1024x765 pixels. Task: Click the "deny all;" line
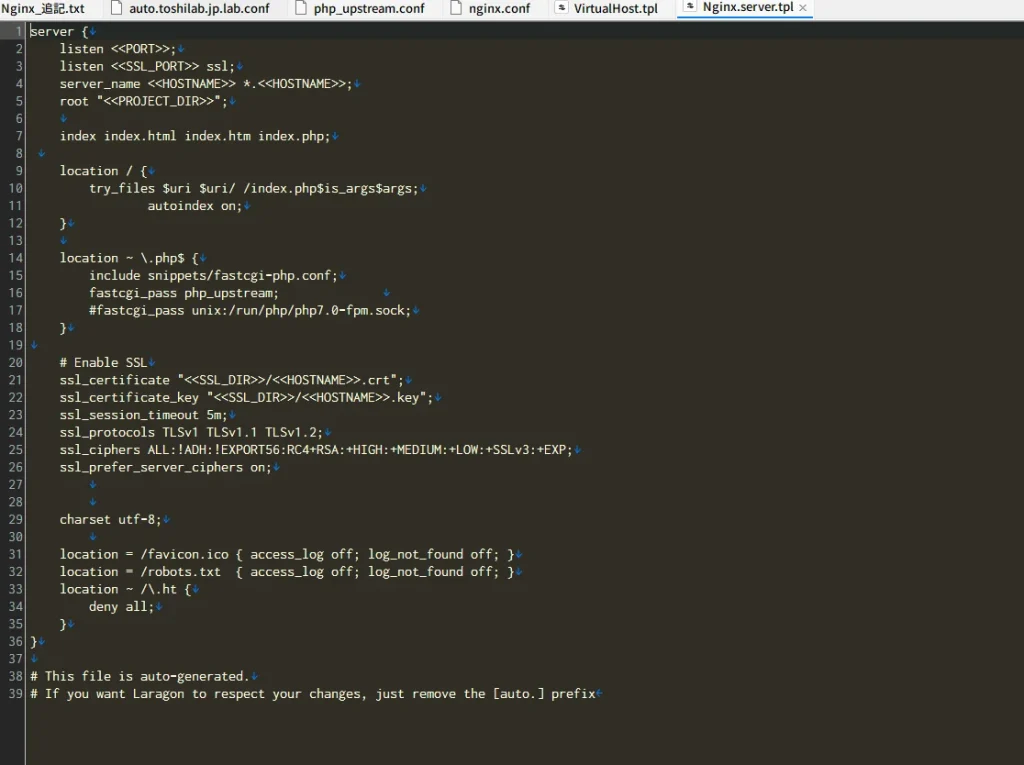pos(121,607)
